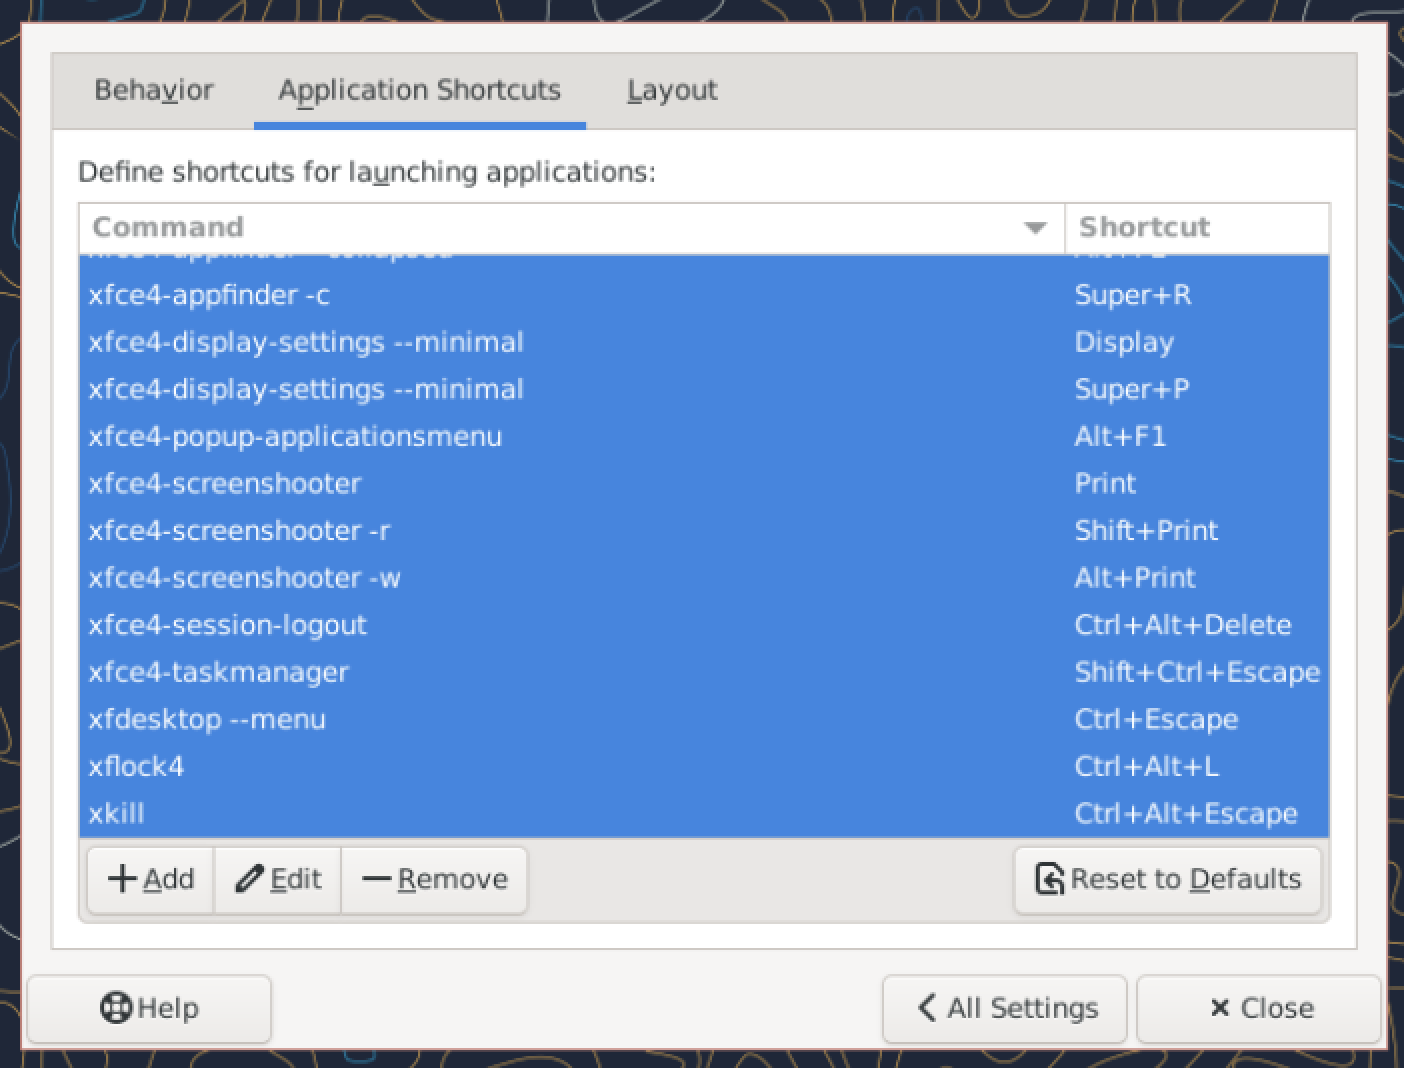Select the Application Shortcuts tab
1404x1068 pixels.
(419, 90)
